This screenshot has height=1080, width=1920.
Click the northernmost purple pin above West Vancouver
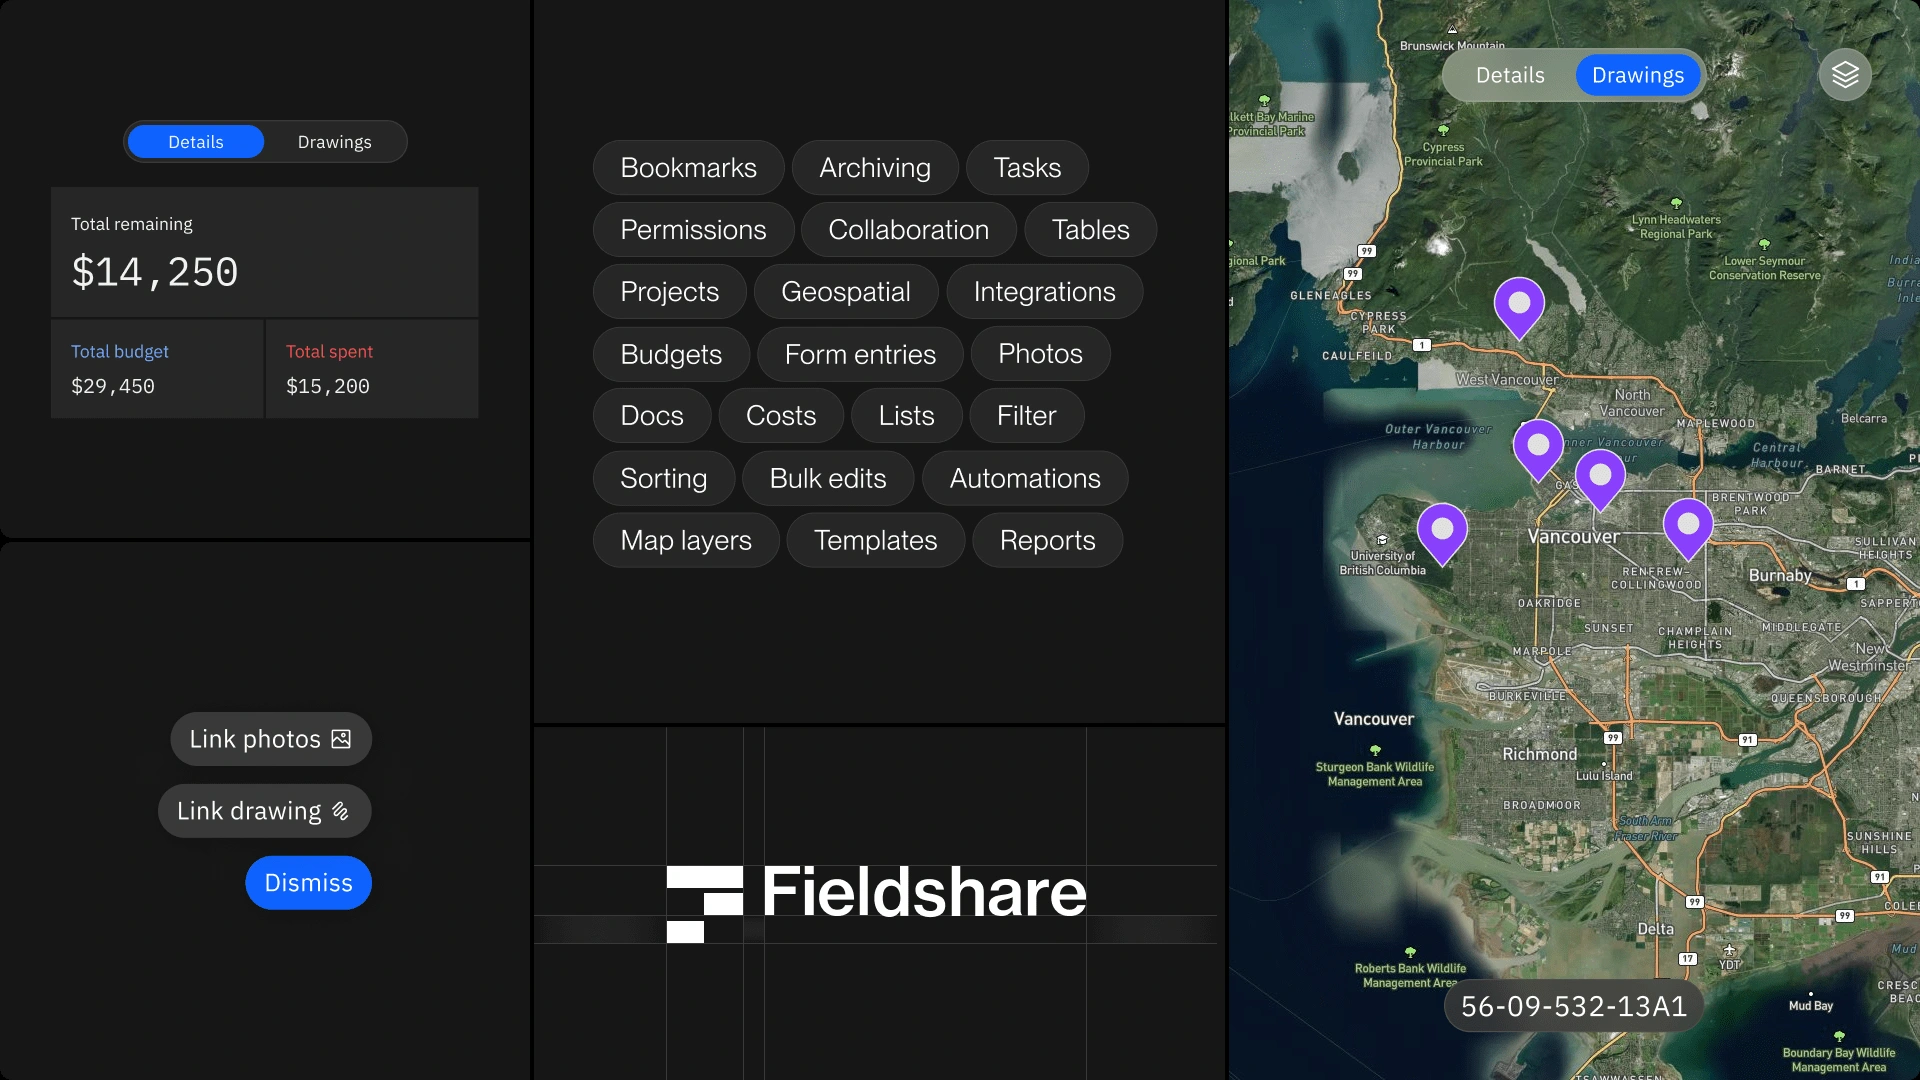pyautogui.click(x=1519, y=304)
